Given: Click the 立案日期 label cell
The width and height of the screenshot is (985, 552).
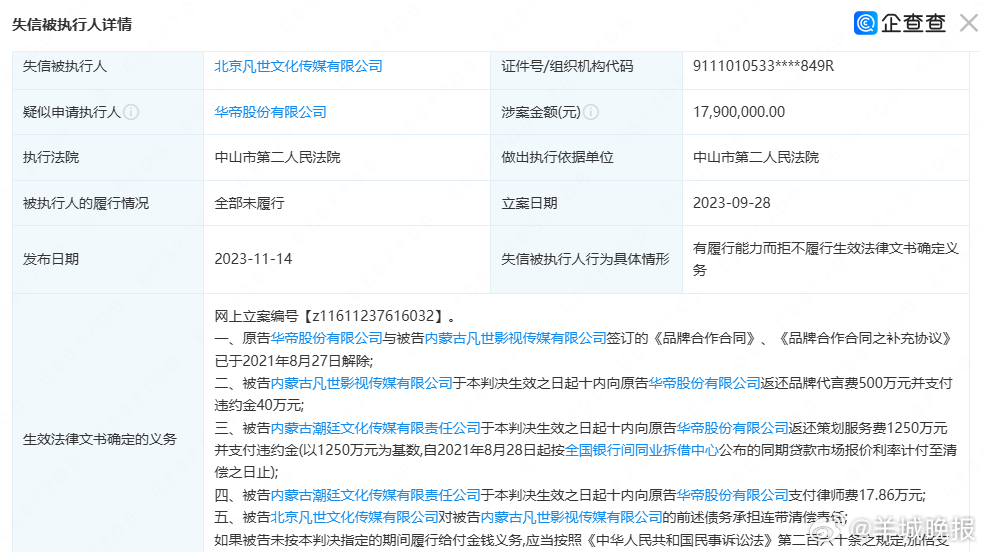Looking at the screenshot, I should tap(586, 203).
